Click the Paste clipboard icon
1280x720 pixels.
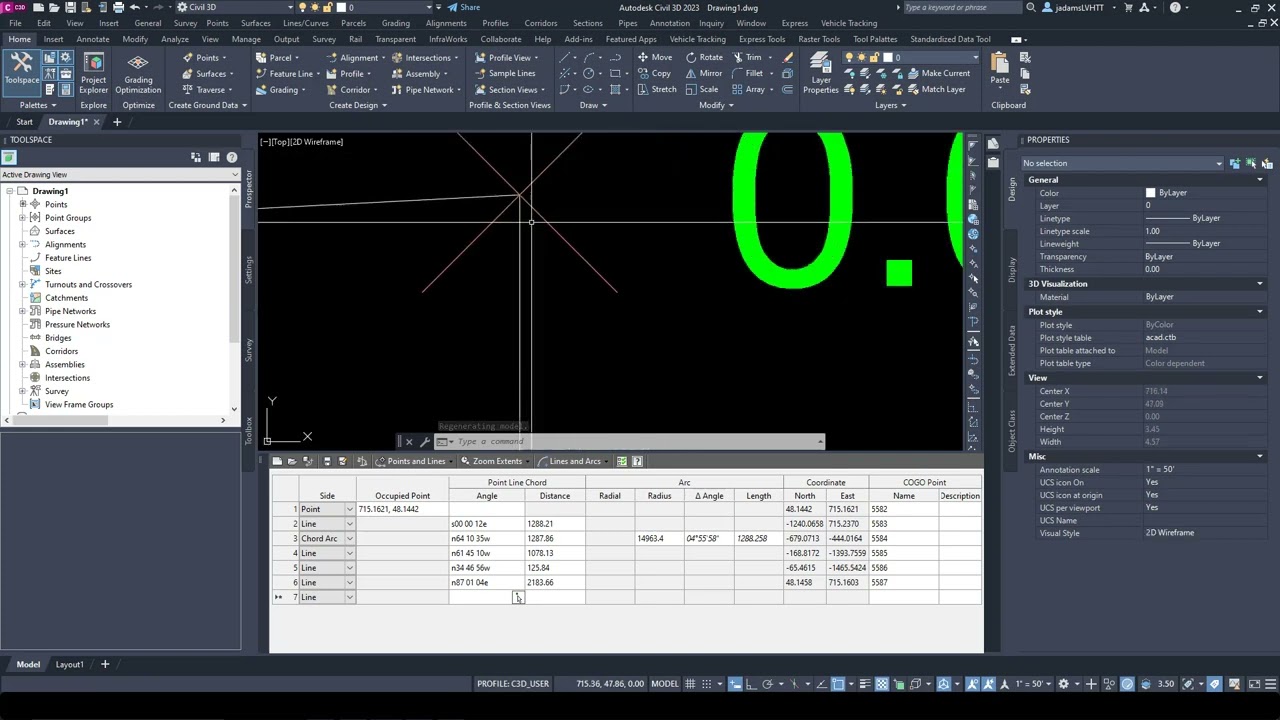pyautogui.click(x=999, y=68)
